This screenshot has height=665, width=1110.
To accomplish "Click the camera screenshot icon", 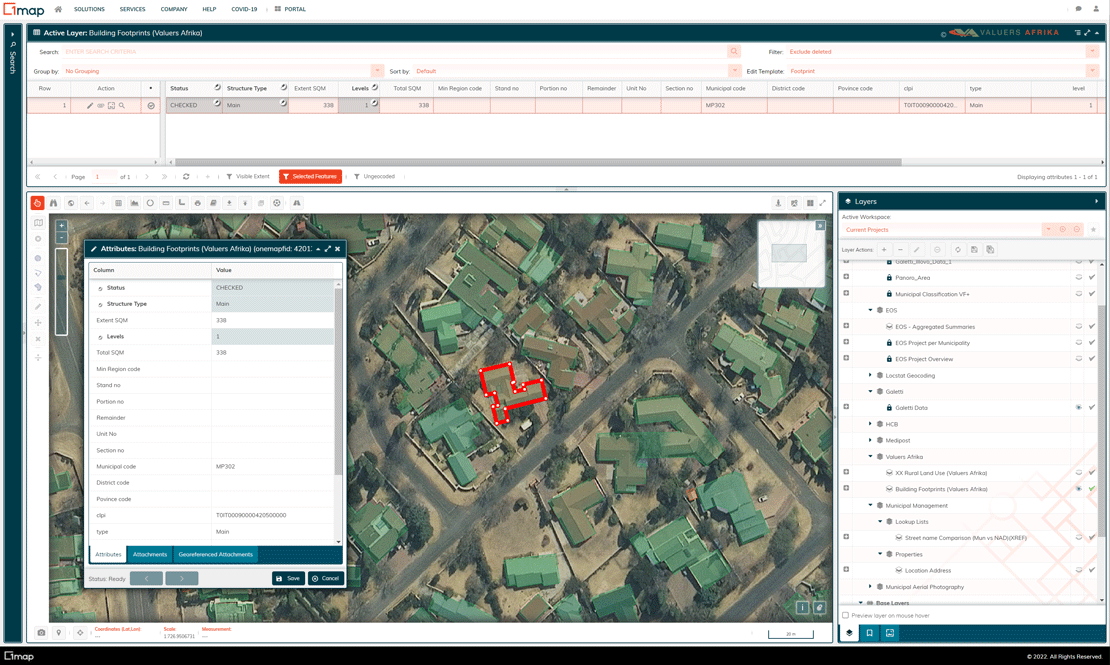I will tap(41, 632).
